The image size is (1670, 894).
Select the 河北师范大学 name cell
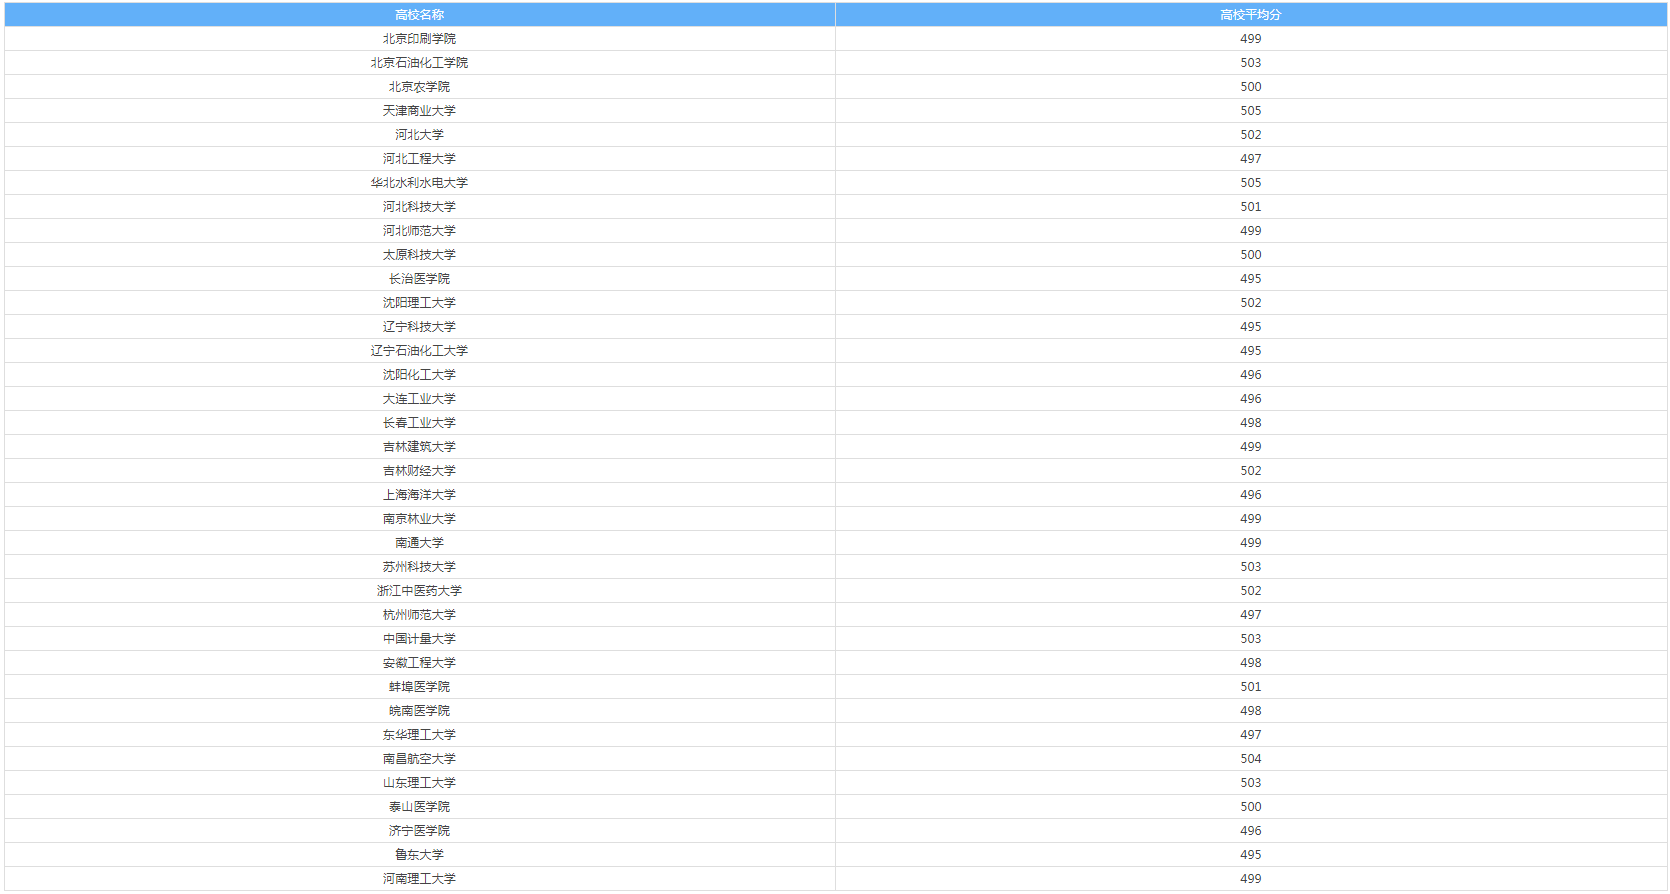pyautogui.click(x=419, y=231)
